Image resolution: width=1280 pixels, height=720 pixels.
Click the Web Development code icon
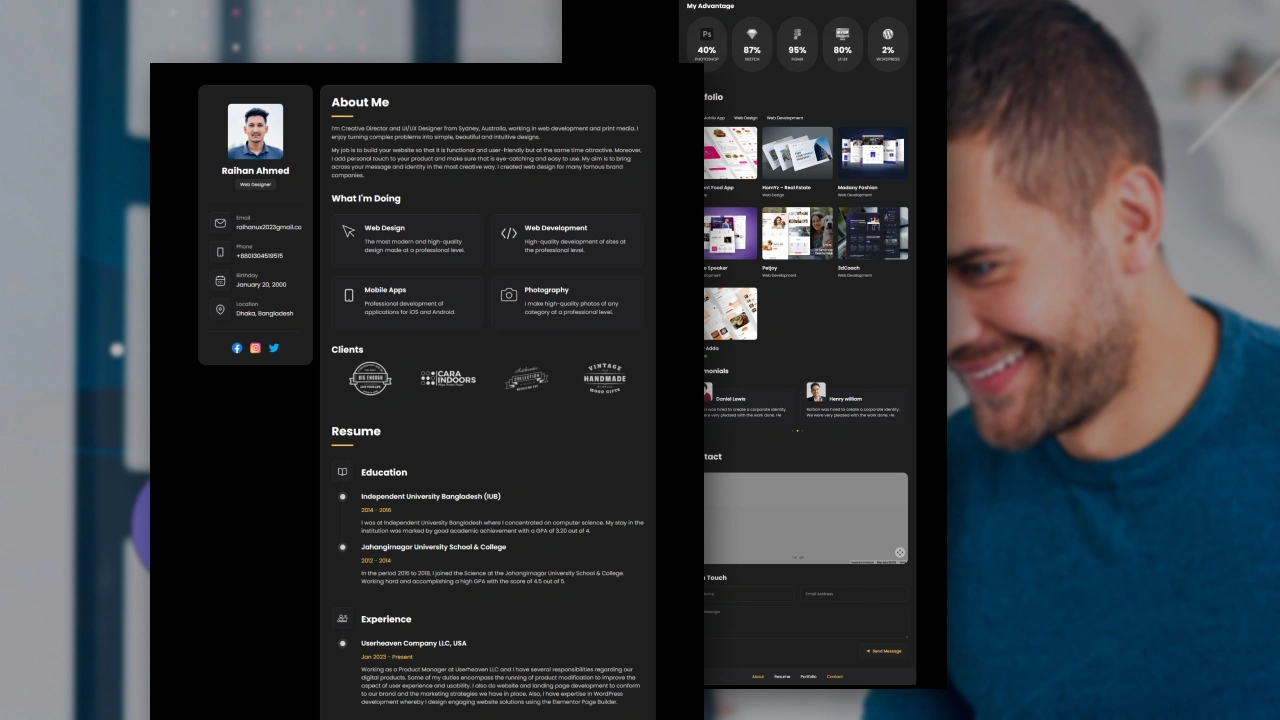[x=509, y=233]
